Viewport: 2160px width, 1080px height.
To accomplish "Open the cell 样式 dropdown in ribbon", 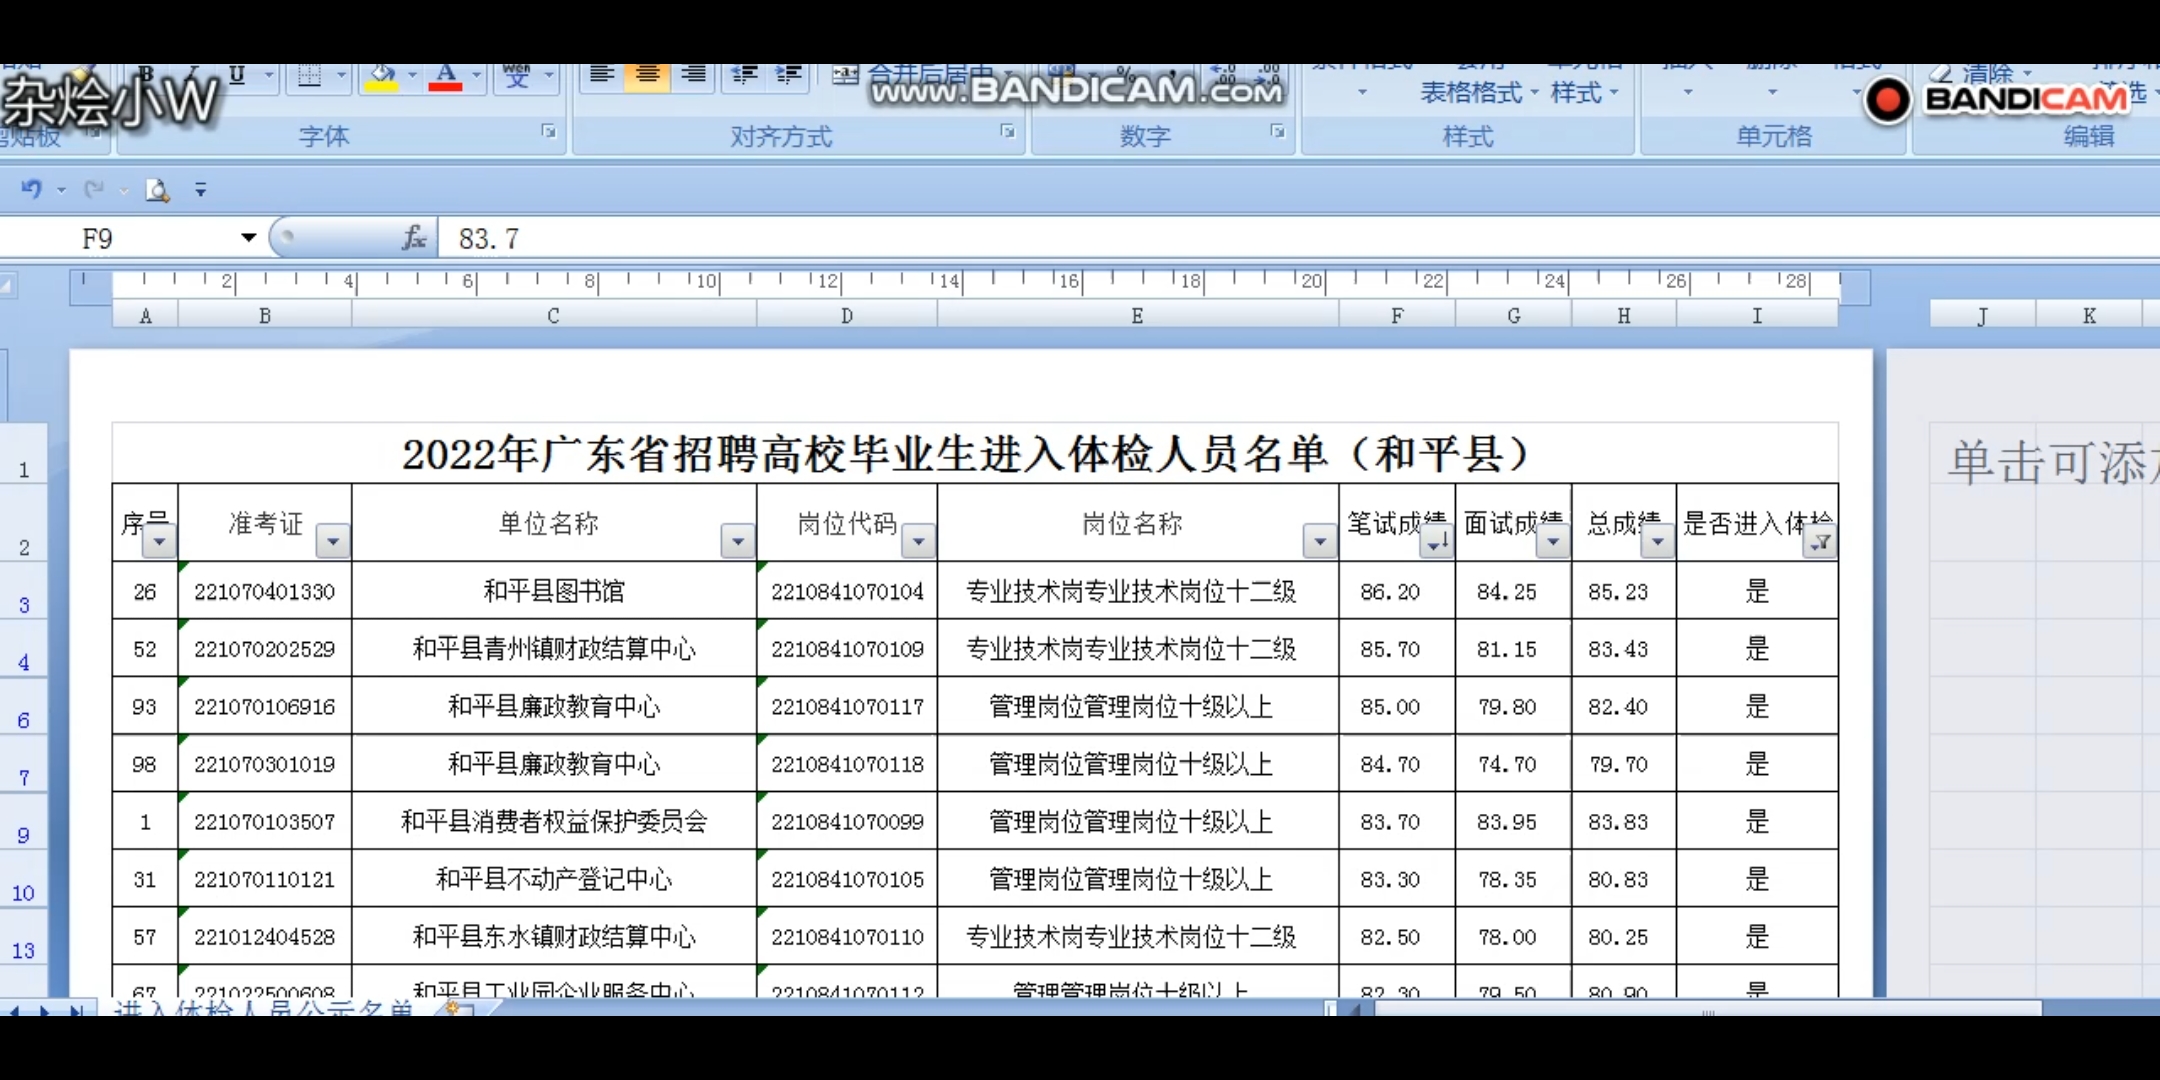I will (1584, 93).
